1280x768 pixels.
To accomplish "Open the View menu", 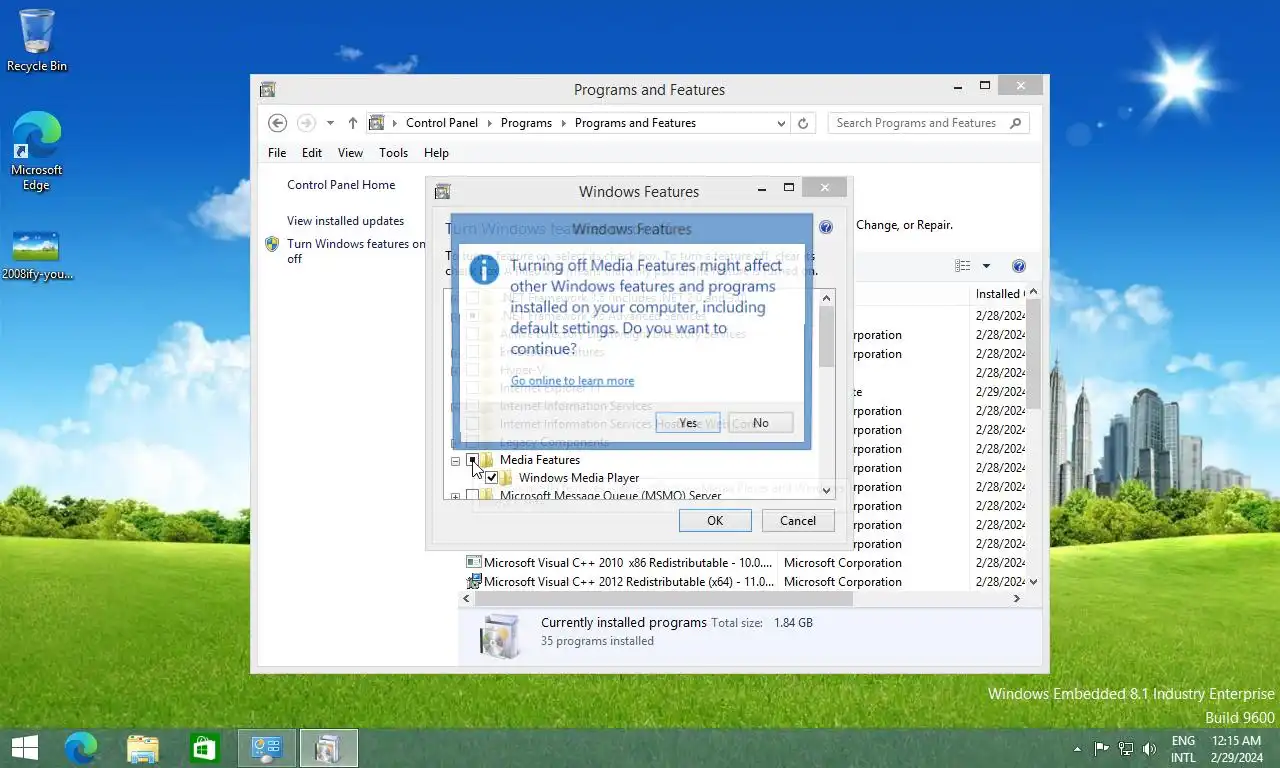I will (350, 153).
